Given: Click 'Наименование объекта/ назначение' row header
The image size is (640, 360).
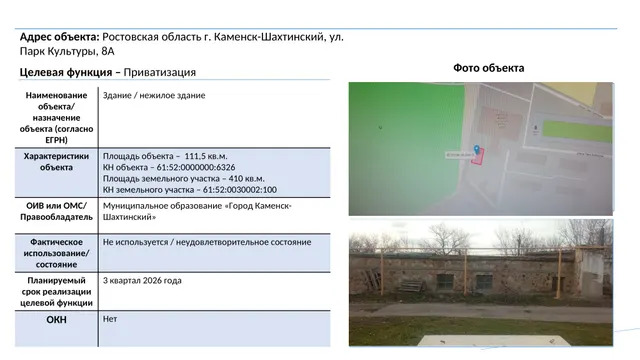Looking at the screenshot, I should coord(56,118).
